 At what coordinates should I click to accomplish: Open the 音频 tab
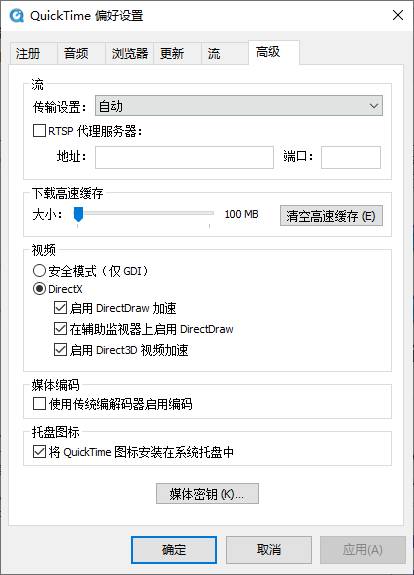[x=81, y=54]
